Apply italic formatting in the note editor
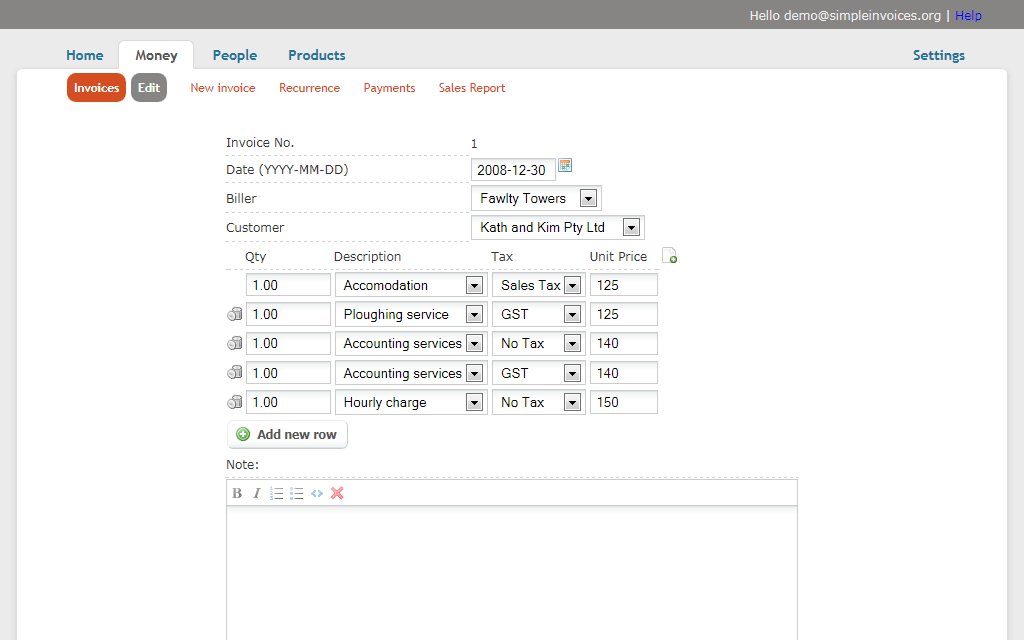 (256, 493)
